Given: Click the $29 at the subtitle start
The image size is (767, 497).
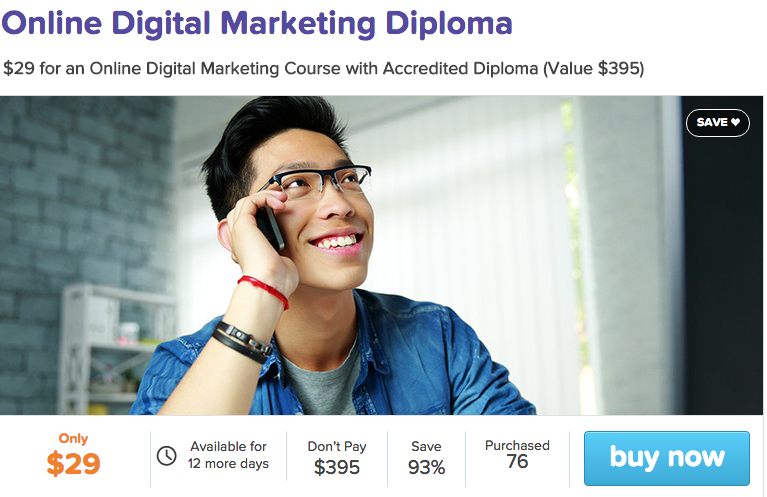Looking at the screenshot, I should click(x=19, y=68).
